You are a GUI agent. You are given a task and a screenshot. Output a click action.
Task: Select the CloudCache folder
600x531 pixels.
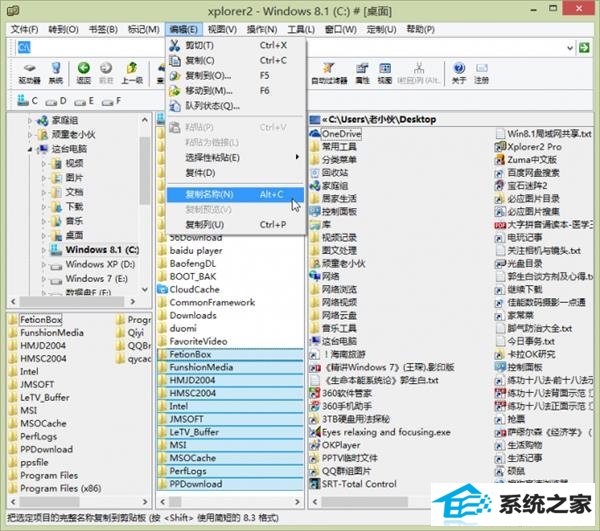[194, 290]
